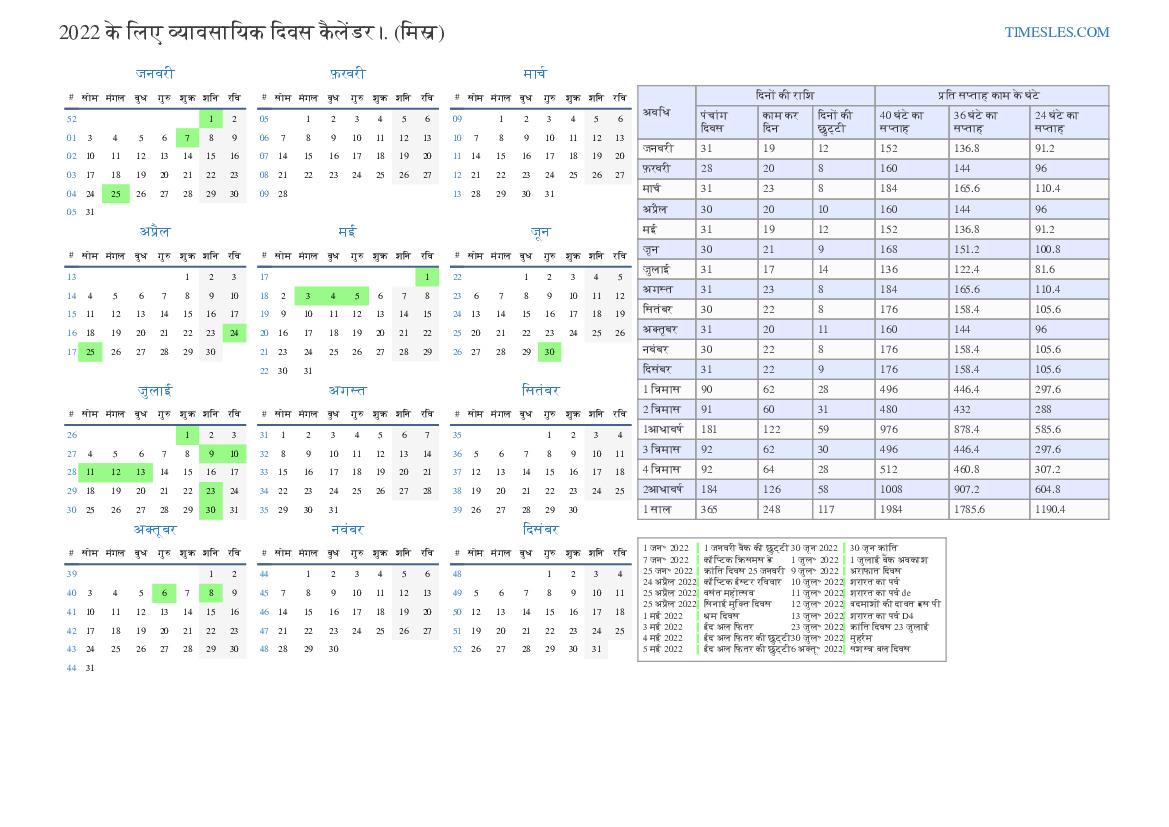Select the अगस्त calendar month heading
This screenshot has height=827, width=1169.
click(347, 390)
